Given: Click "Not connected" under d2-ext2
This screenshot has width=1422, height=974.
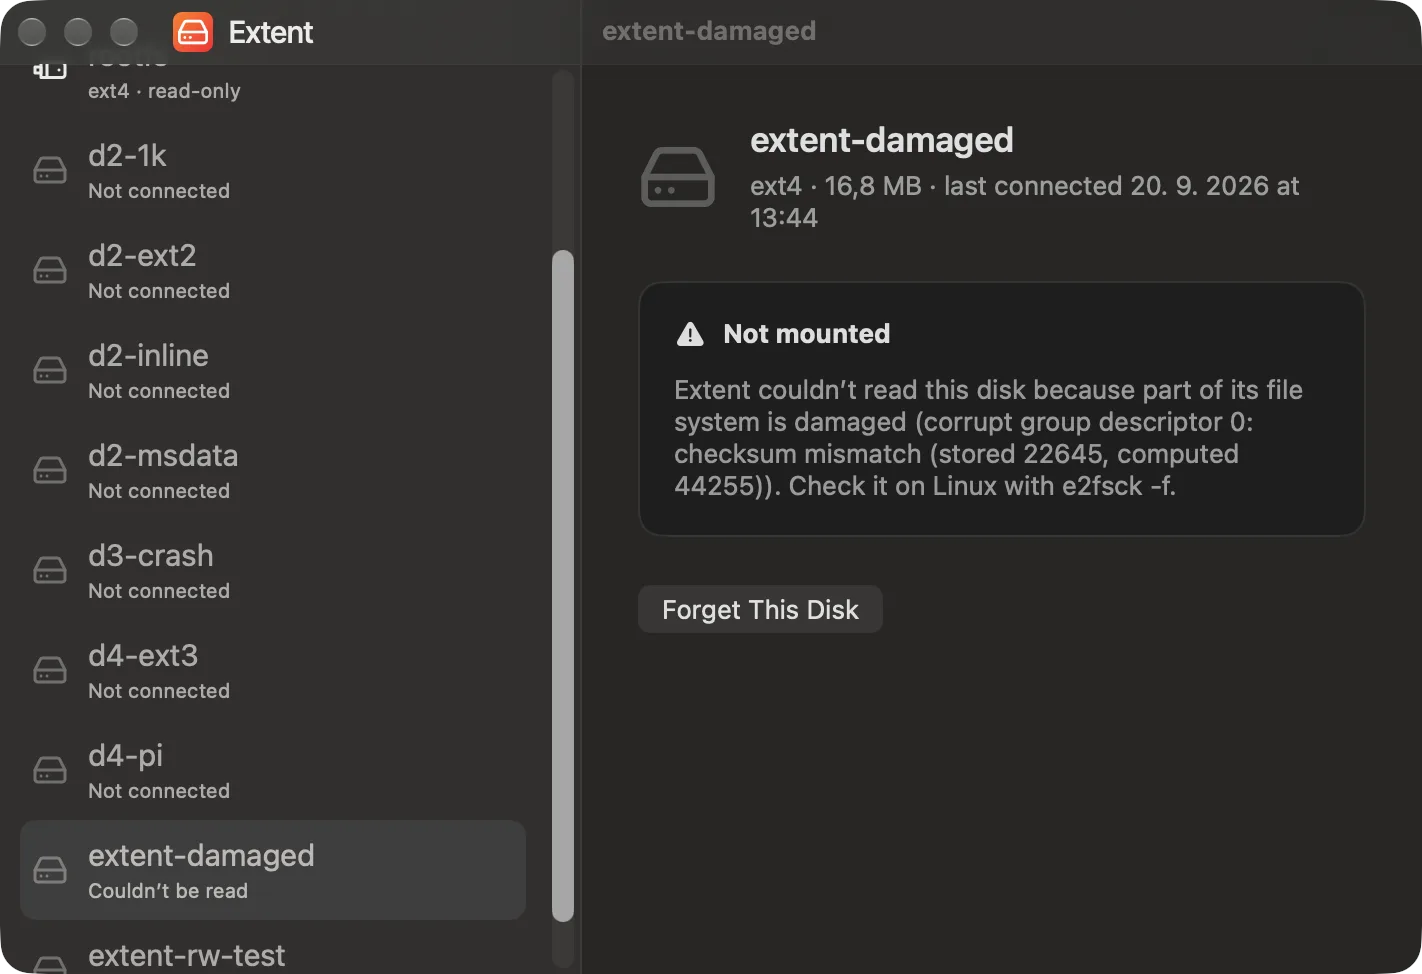Looking at the screenshot, I should [x=159, y=291].
